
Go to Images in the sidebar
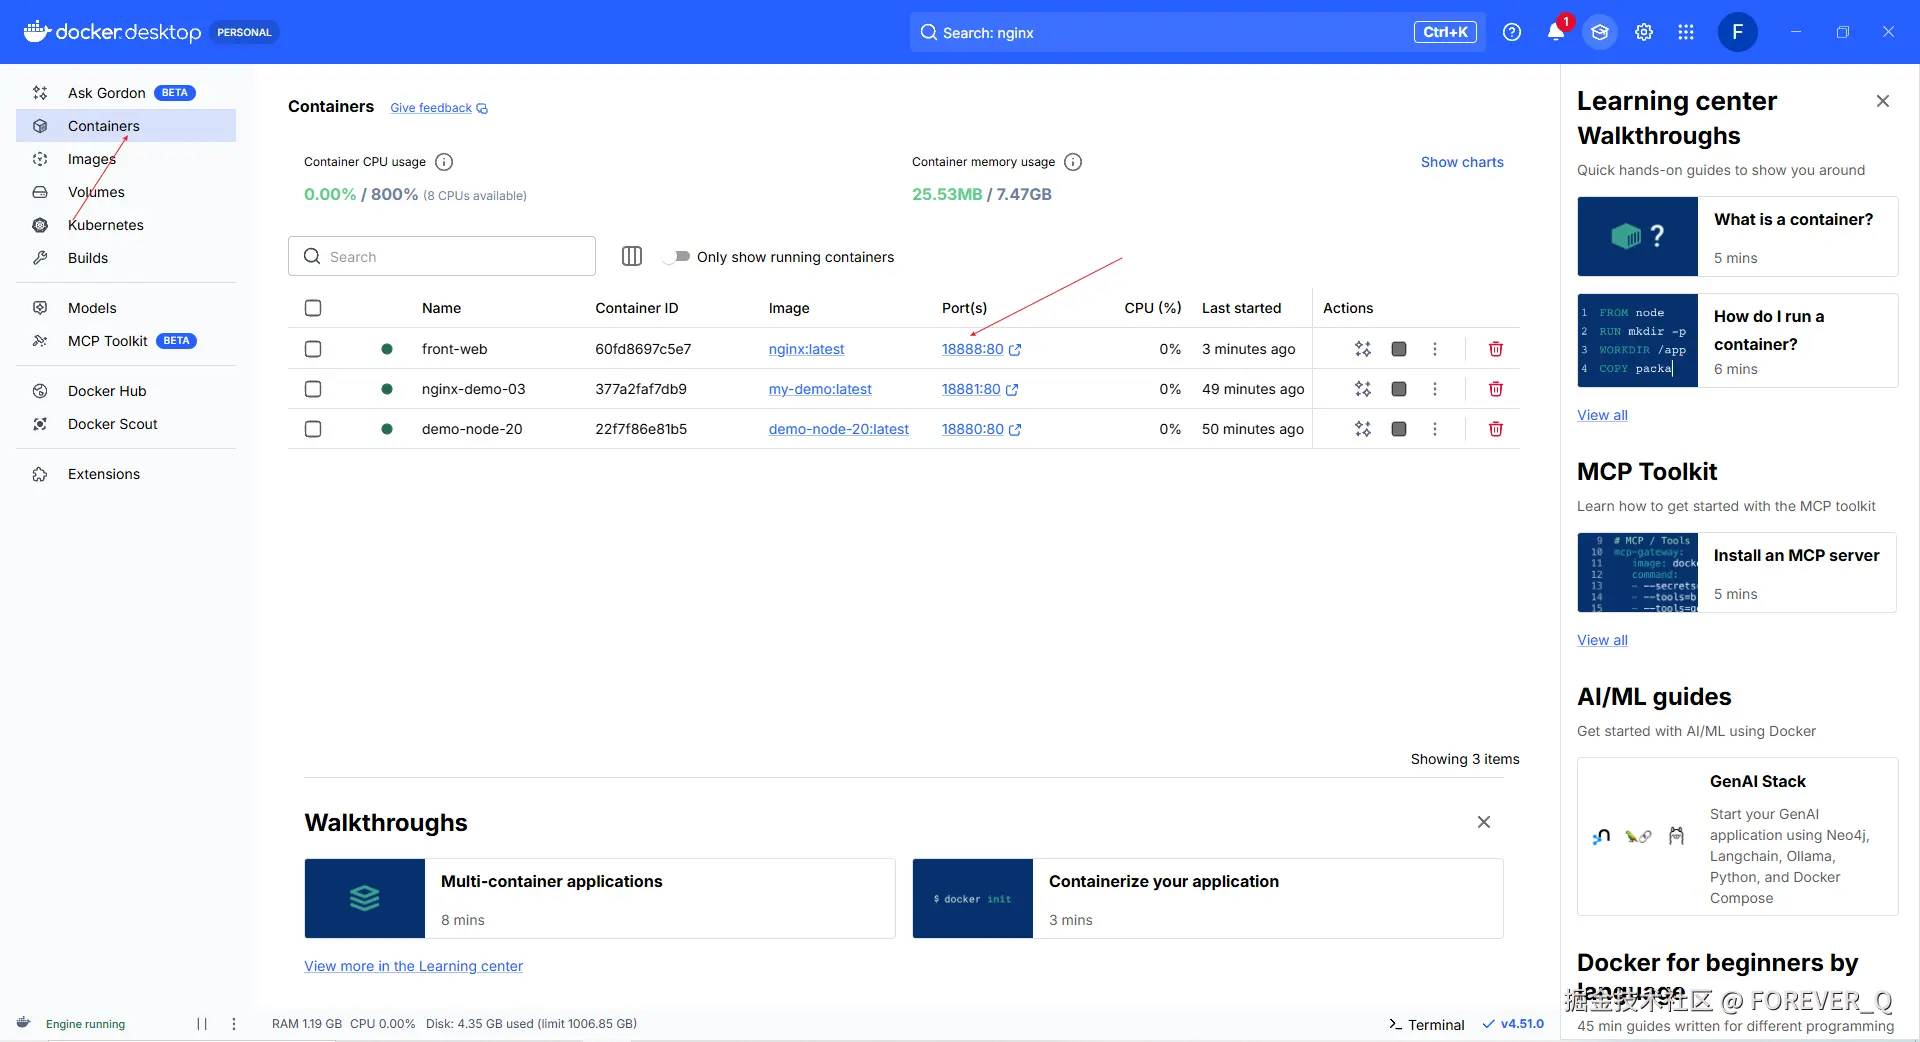[126, 159]
